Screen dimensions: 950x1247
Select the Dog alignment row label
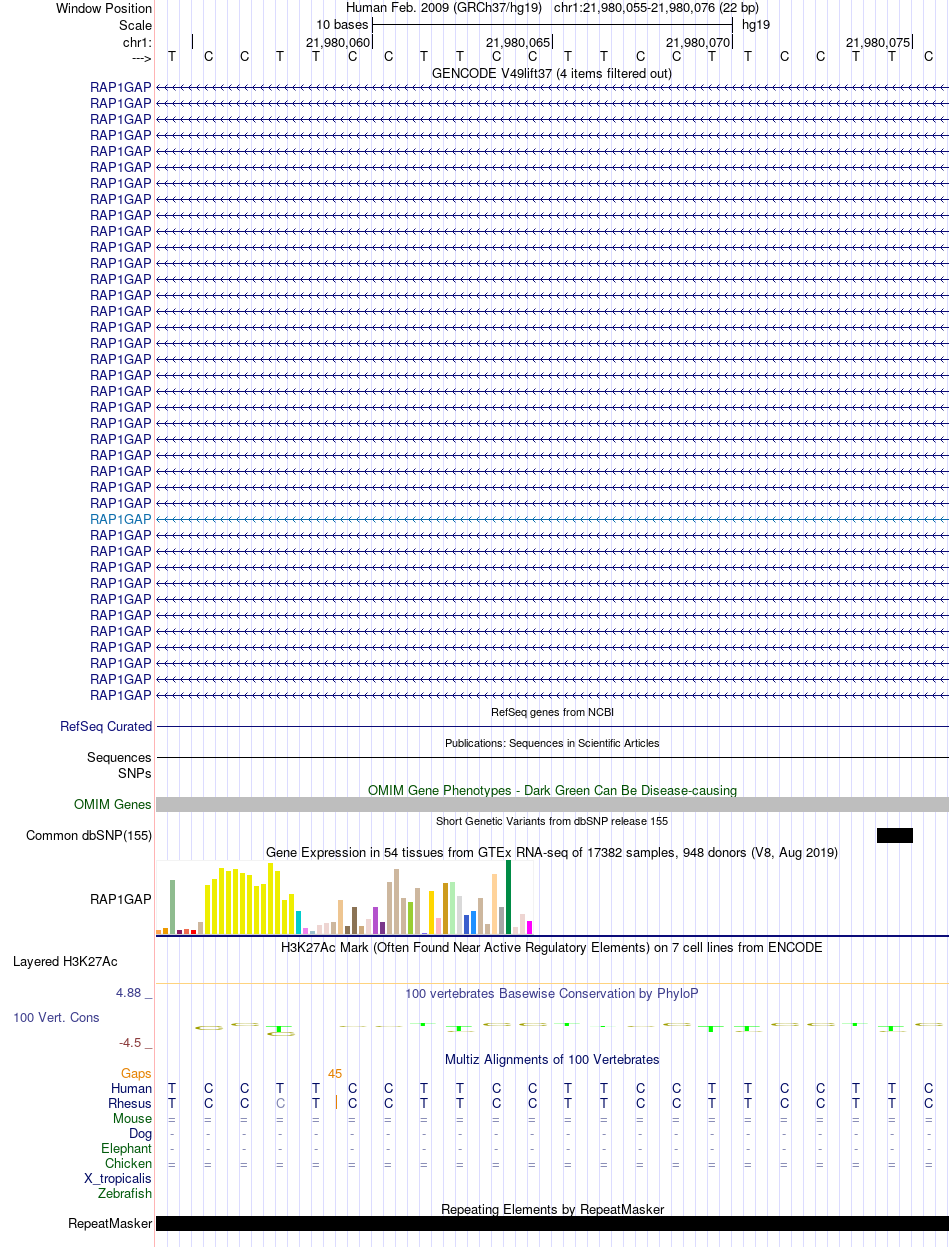[141, 1133]
